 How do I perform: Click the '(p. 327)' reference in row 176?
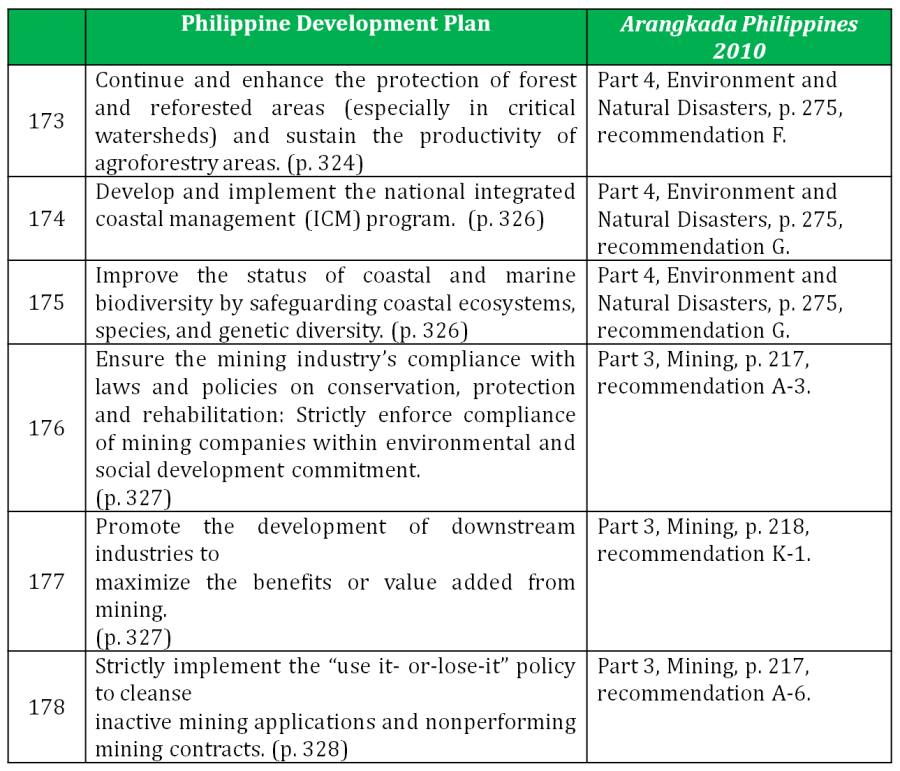coord(133,498)
